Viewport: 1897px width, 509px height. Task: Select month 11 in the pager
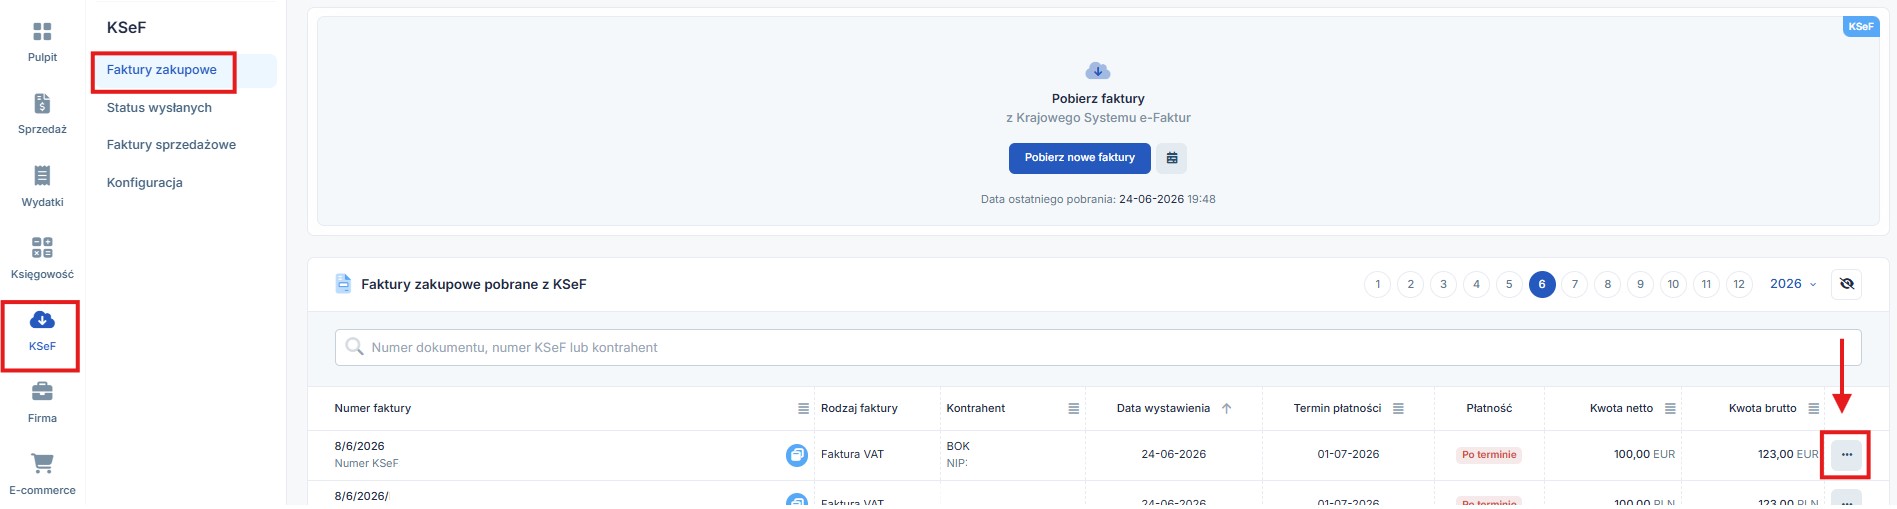1706,285
